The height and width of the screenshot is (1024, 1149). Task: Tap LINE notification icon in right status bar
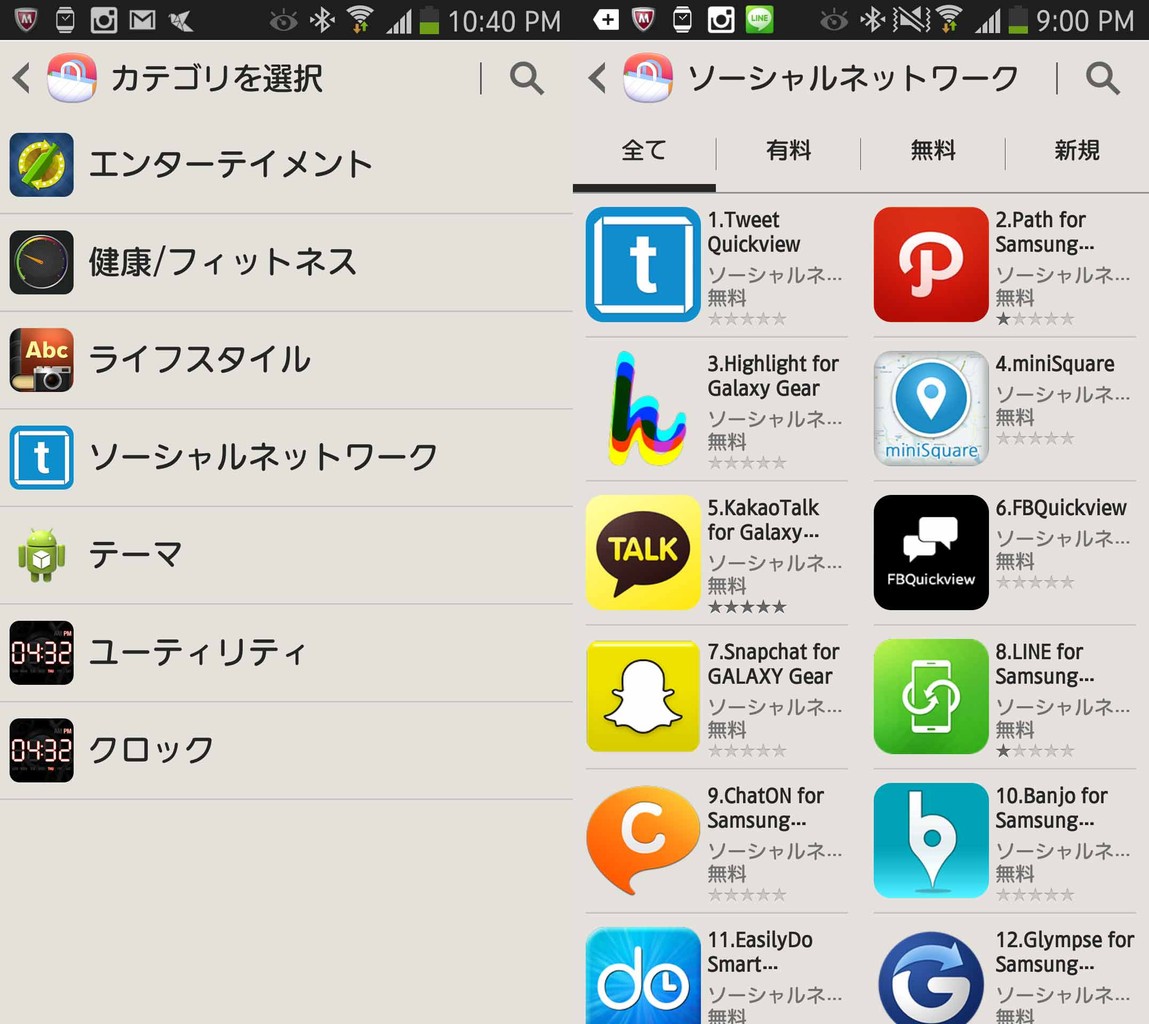click(x=759, y=19)
